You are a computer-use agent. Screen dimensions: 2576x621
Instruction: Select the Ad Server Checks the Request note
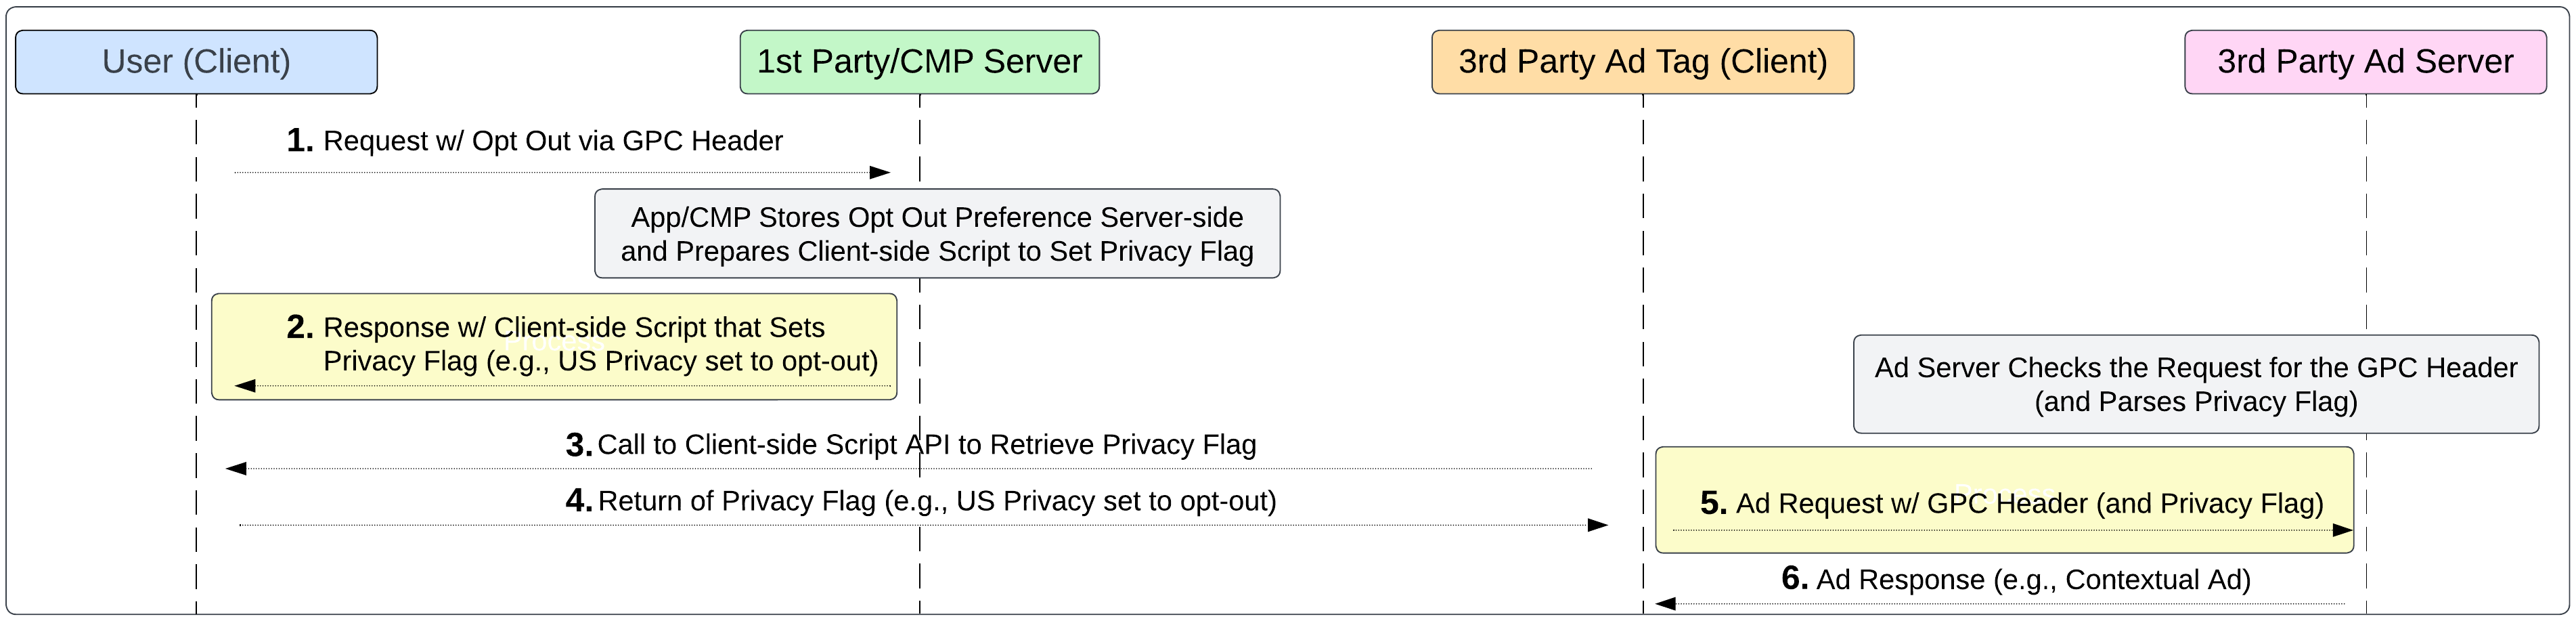click(2195, 385)
